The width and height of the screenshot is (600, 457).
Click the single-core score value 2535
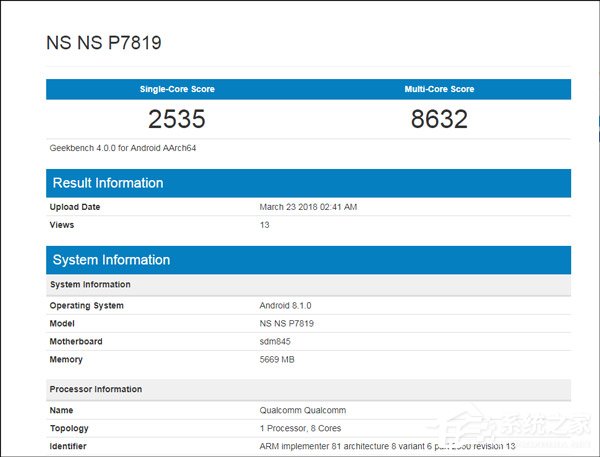pyautogui.click(x=177, y=120)
